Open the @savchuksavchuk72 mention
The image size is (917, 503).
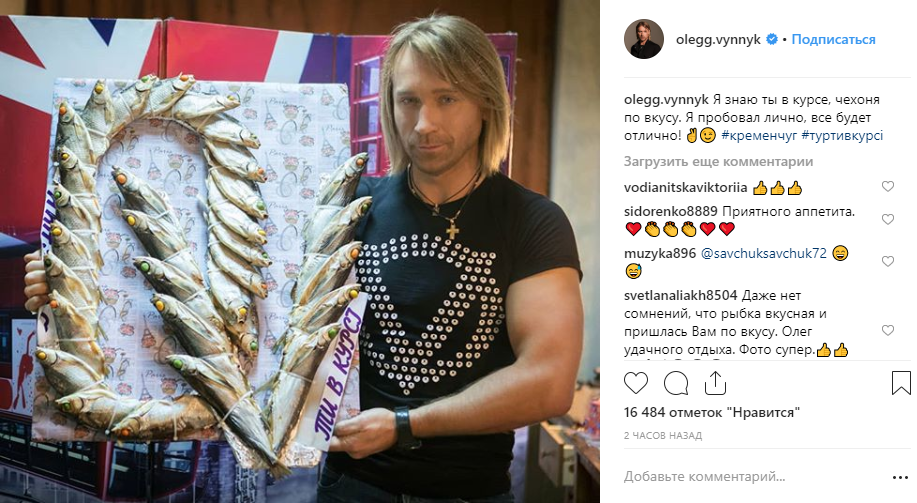(764, 253)
